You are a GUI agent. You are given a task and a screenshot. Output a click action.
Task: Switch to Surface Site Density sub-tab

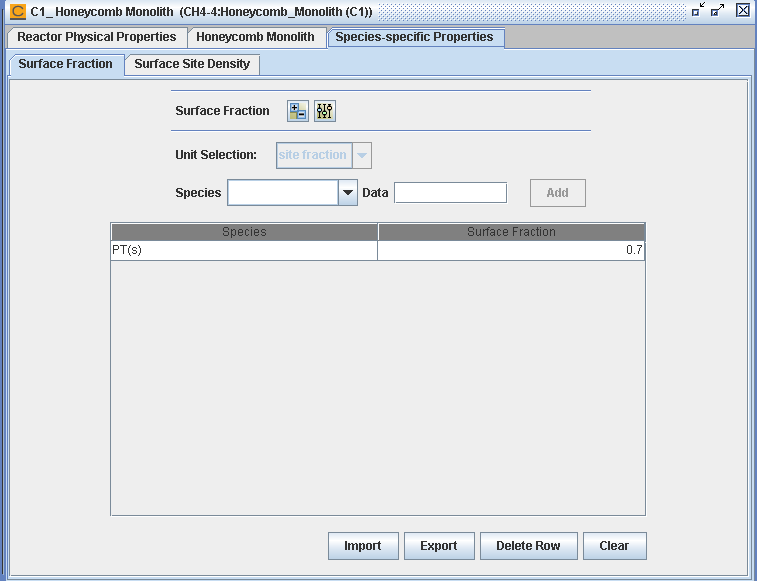192,64
